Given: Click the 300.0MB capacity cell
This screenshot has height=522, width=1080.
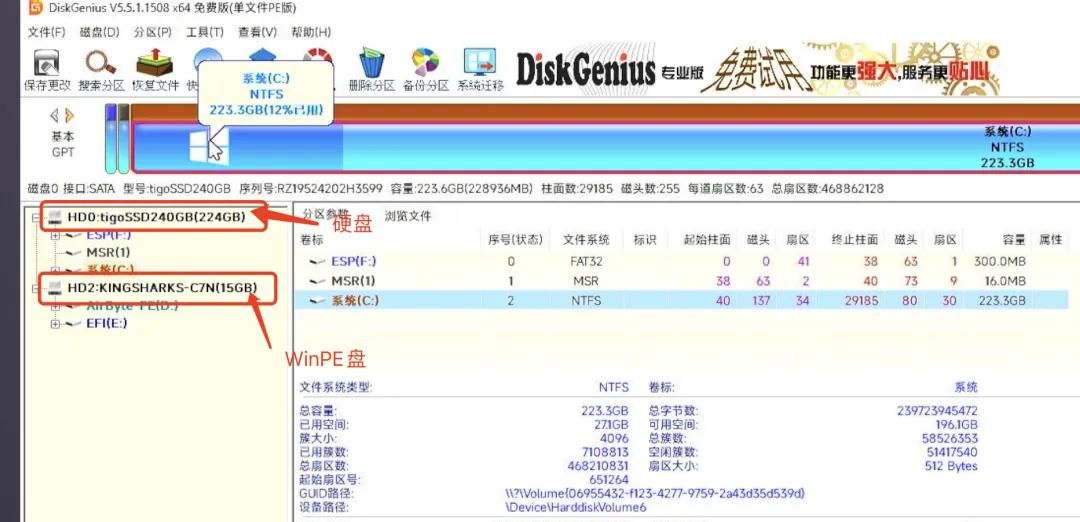Looking at the screenshot, I should coord(1000,262).
